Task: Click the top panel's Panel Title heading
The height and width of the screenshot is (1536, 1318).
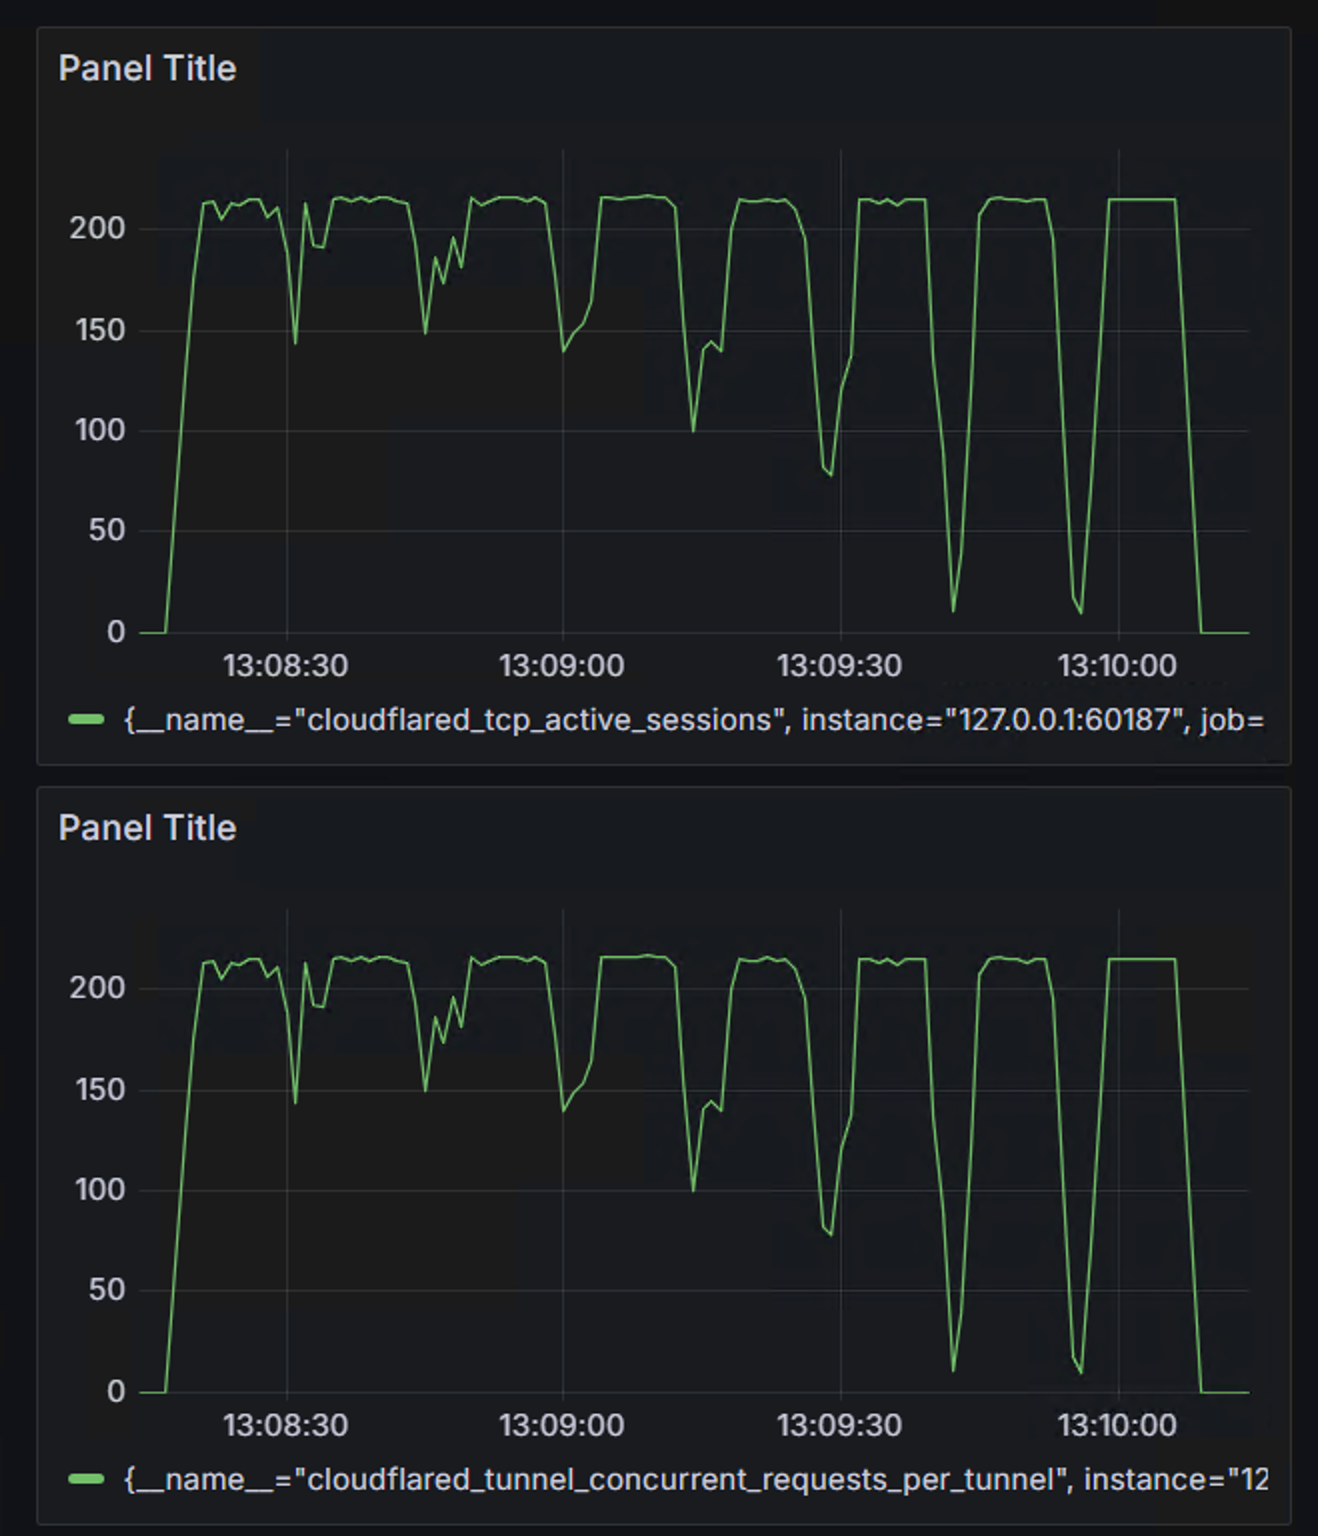Action: click(x=148, y=68)
